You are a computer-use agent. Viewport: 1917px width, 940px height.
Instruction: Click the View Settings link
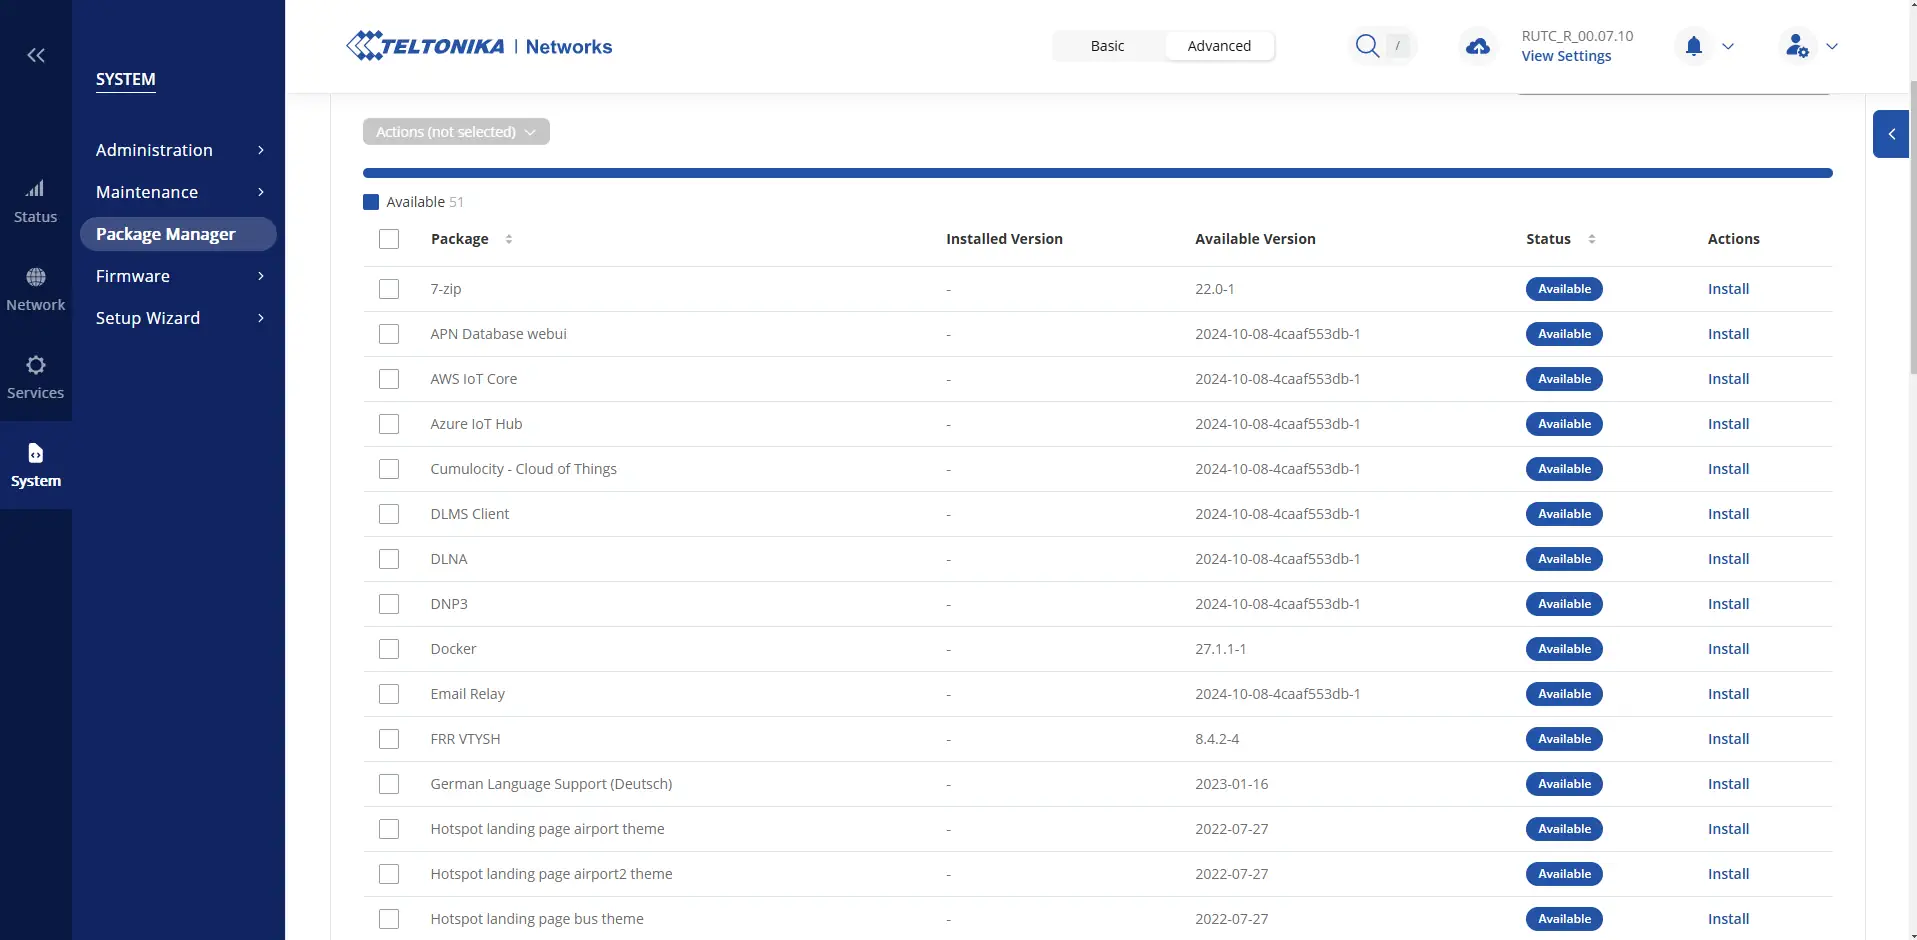click(1566, 56)
